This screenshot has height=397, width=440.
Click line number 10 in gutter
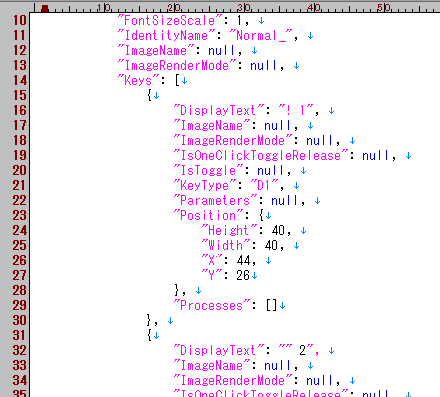click(20, 20)
